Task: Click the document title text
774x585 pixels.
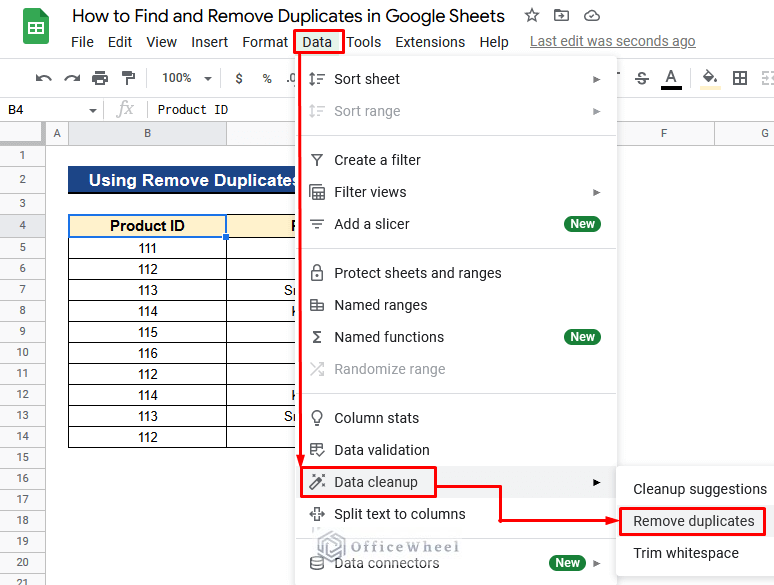Action: pos(288,16)
